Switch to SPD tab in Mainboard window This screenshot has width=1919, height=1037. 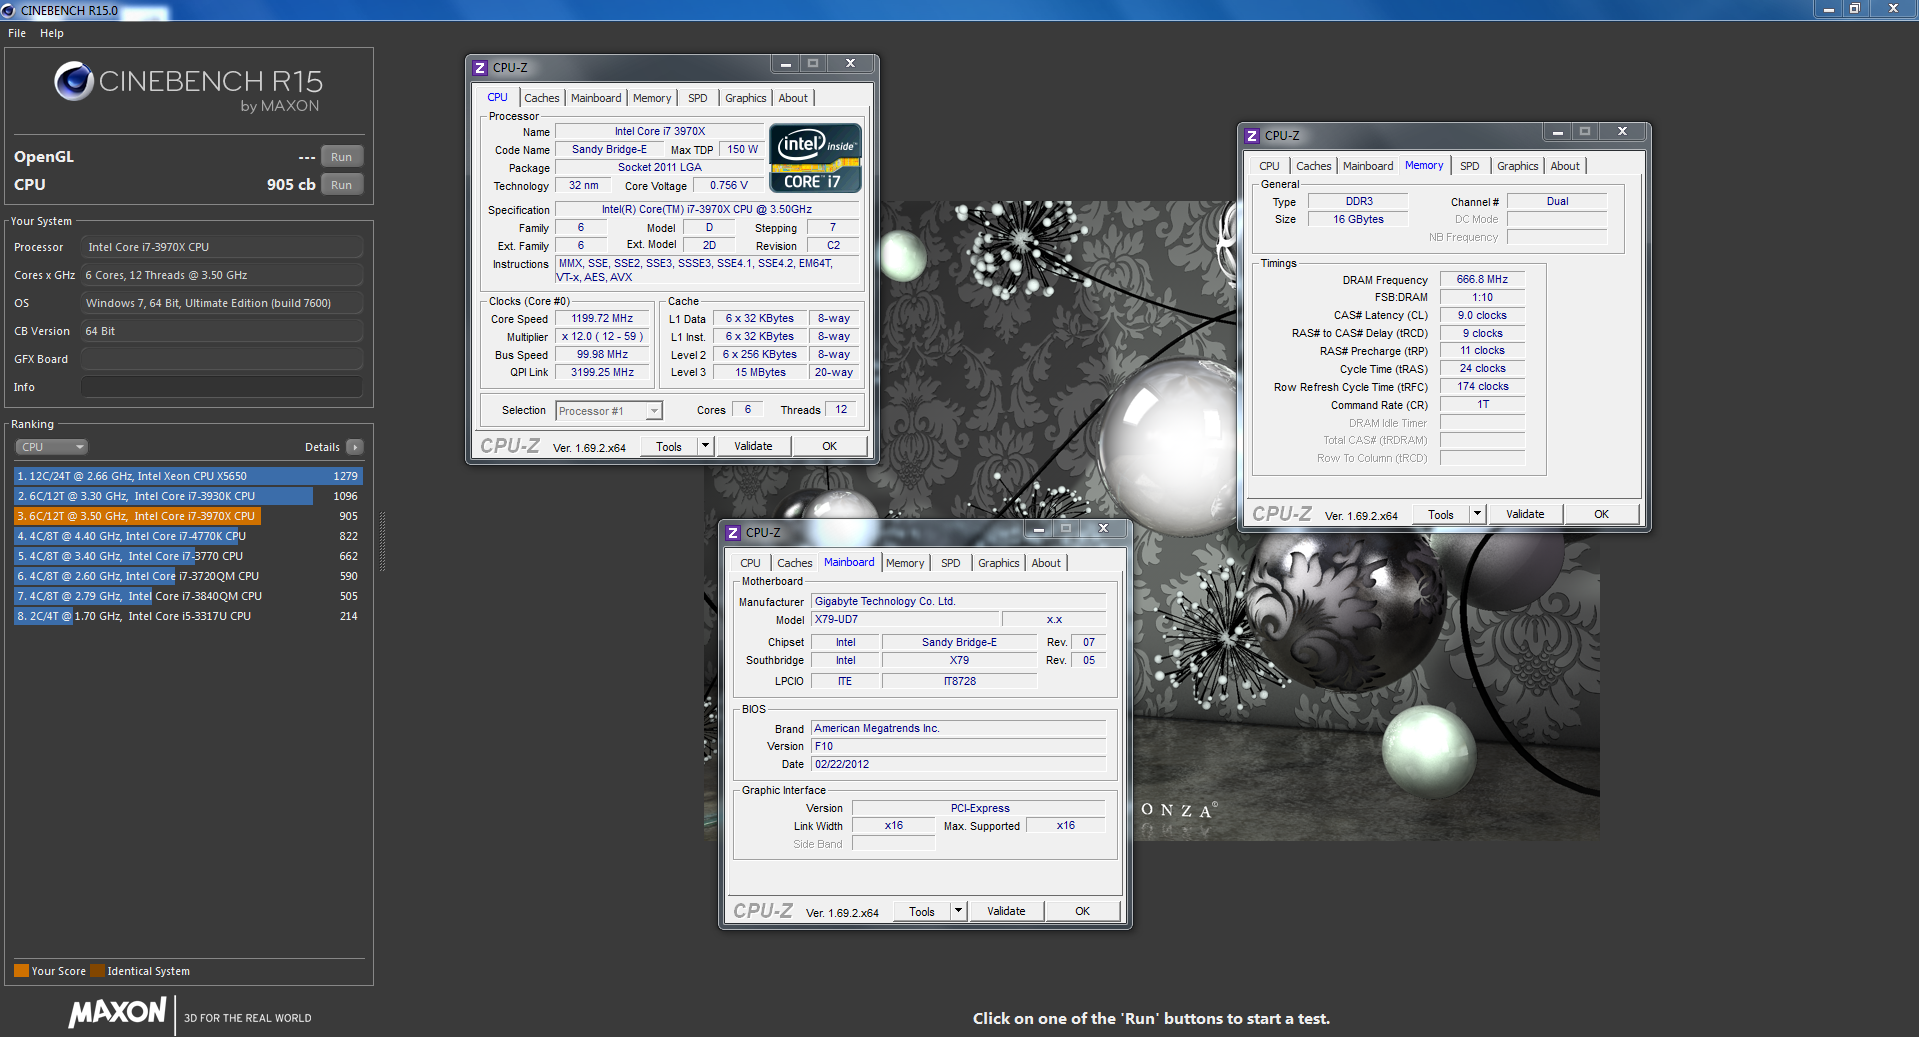click(x=950, y=563)
